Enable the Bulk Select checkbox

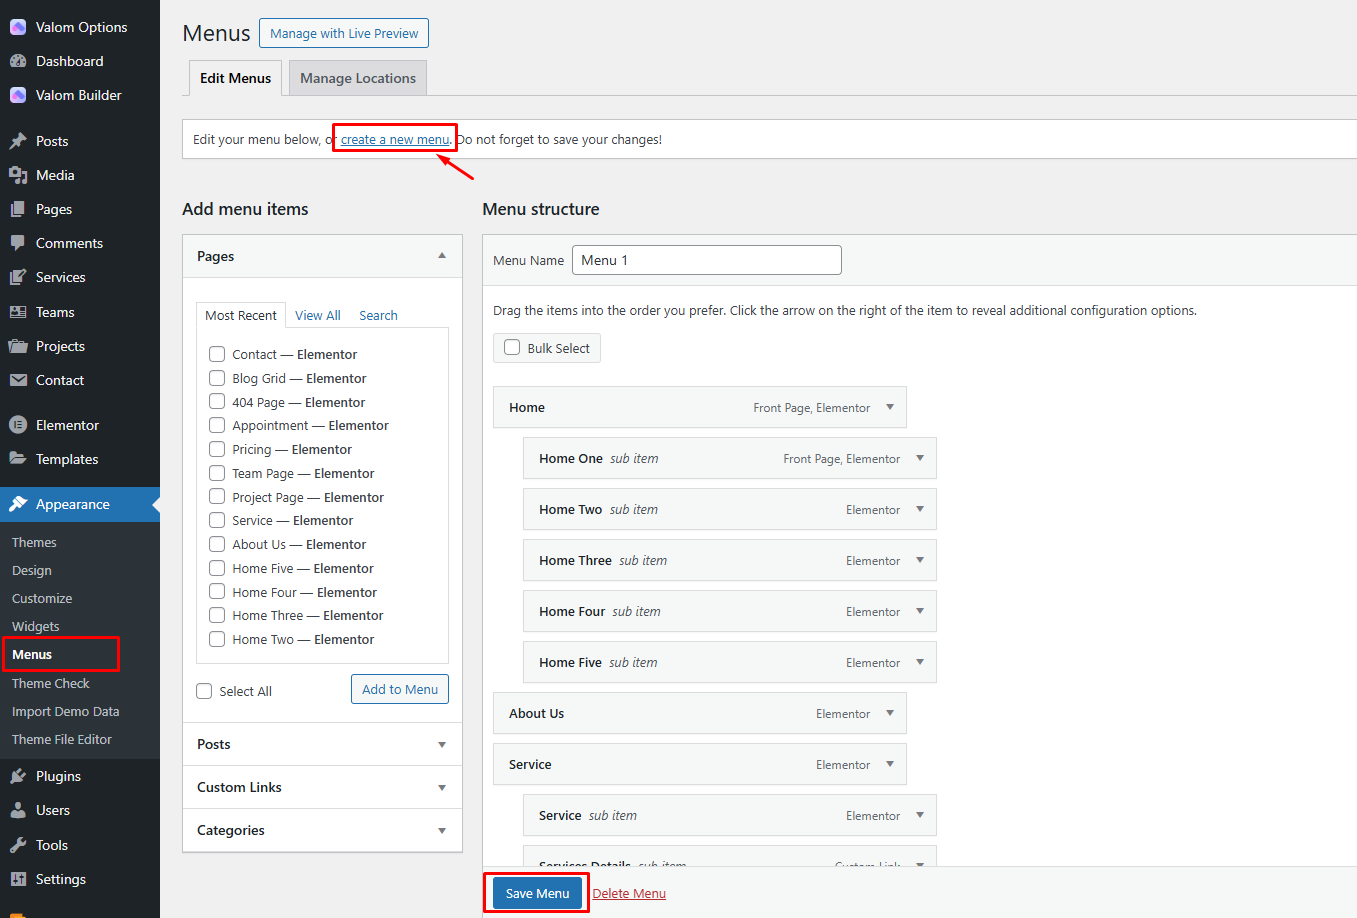pos(512,347)
